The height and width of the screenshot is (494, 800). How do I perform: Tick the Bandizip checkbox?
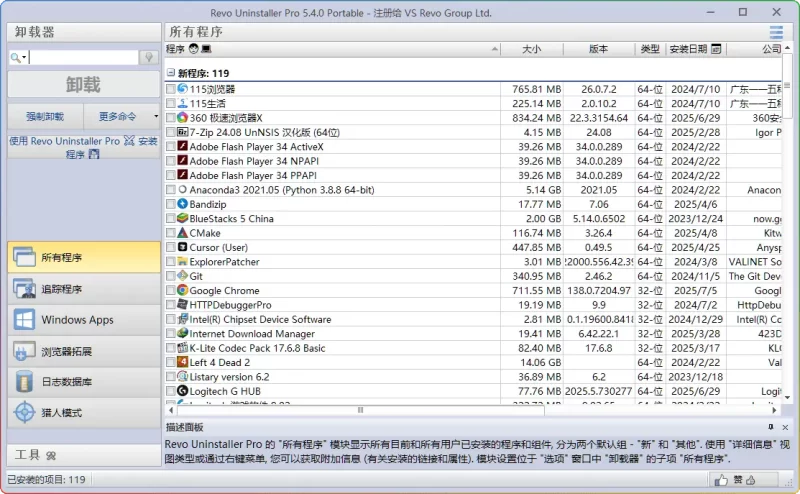pyautogui.click(x=170, y=204)
